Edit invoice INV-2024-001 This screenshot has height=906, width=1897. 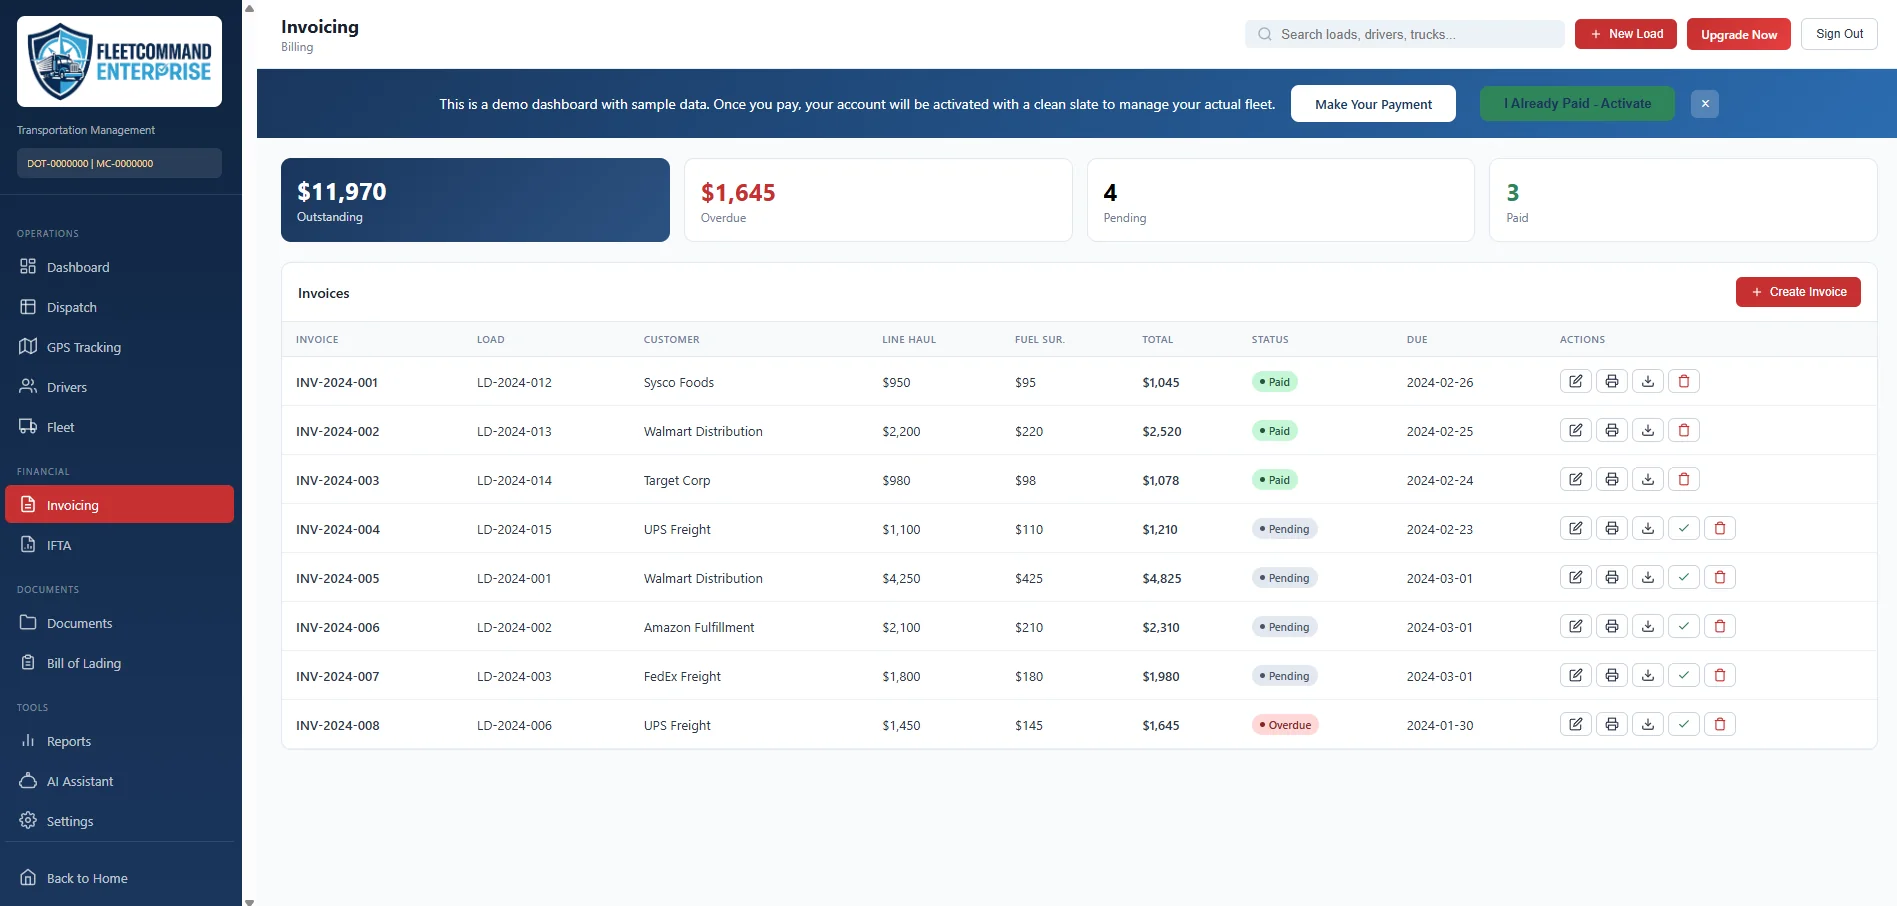click(1576, 381)
